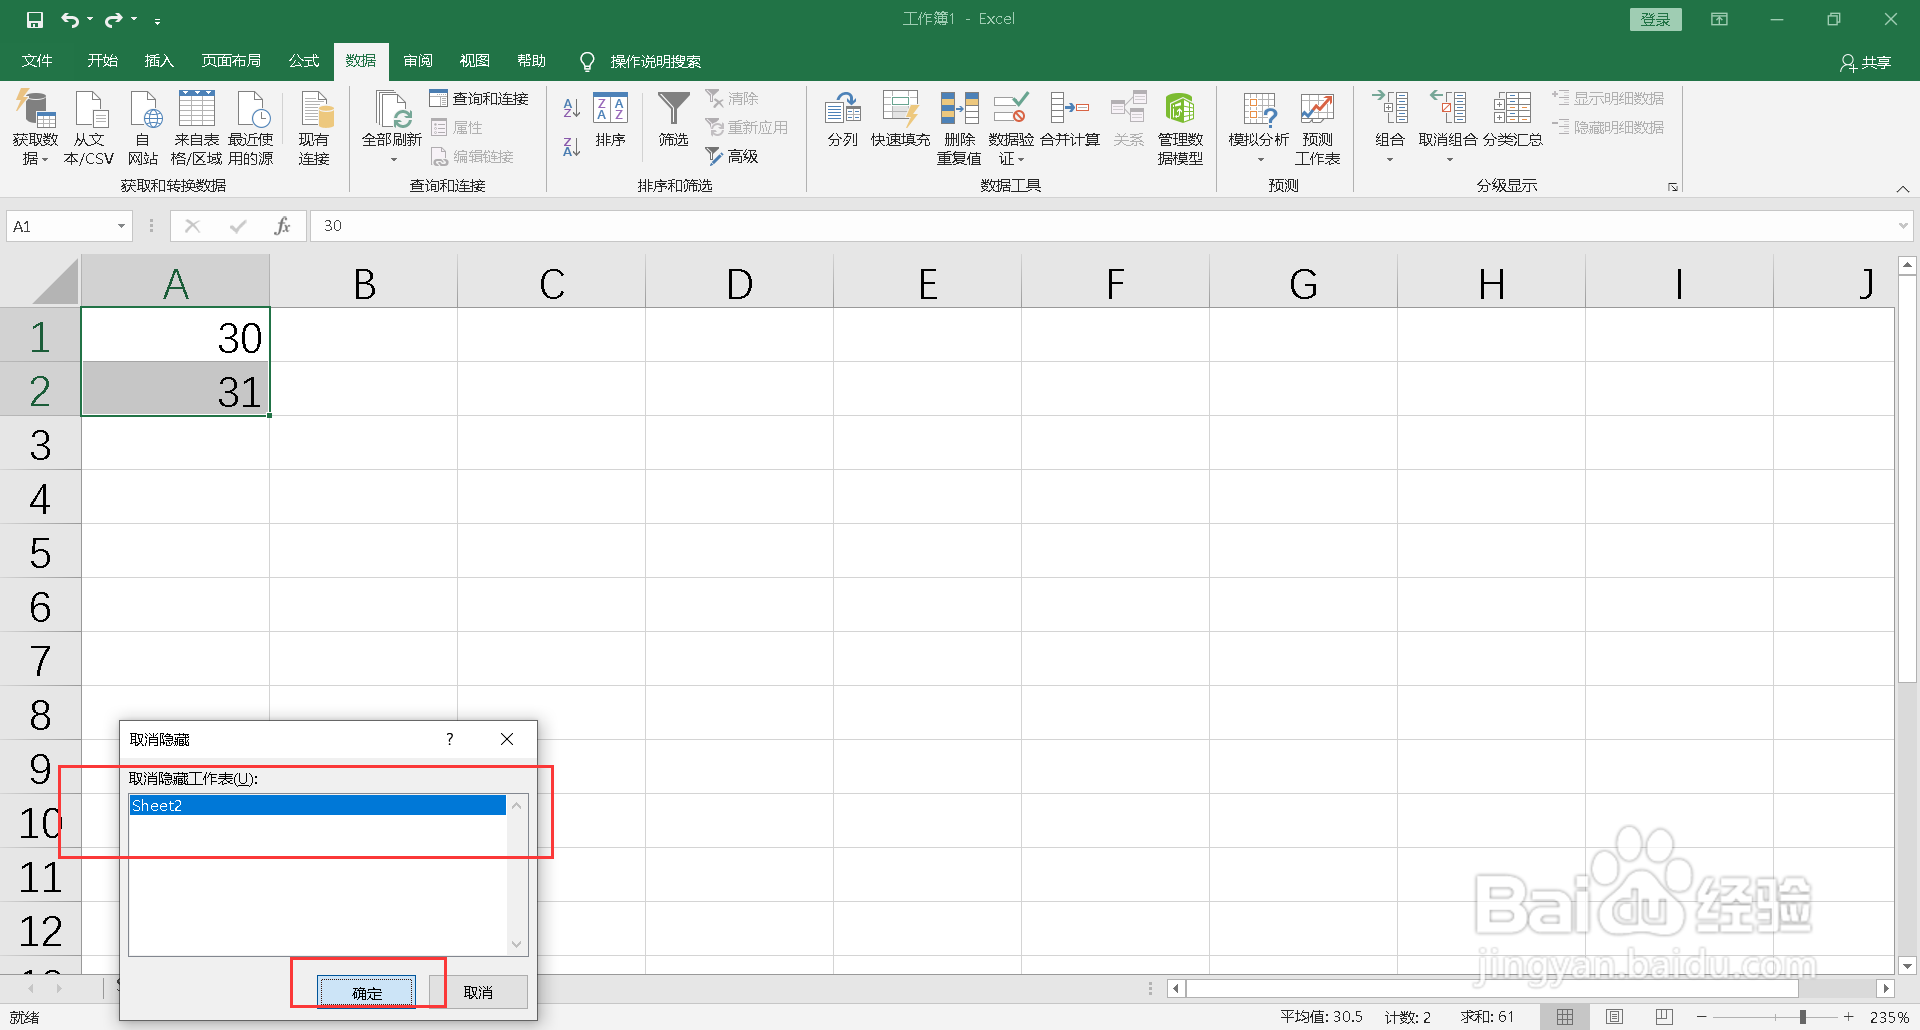Click the Save icon in title bar
The width and height of the screenshot is (1920, 1030).
35,19
